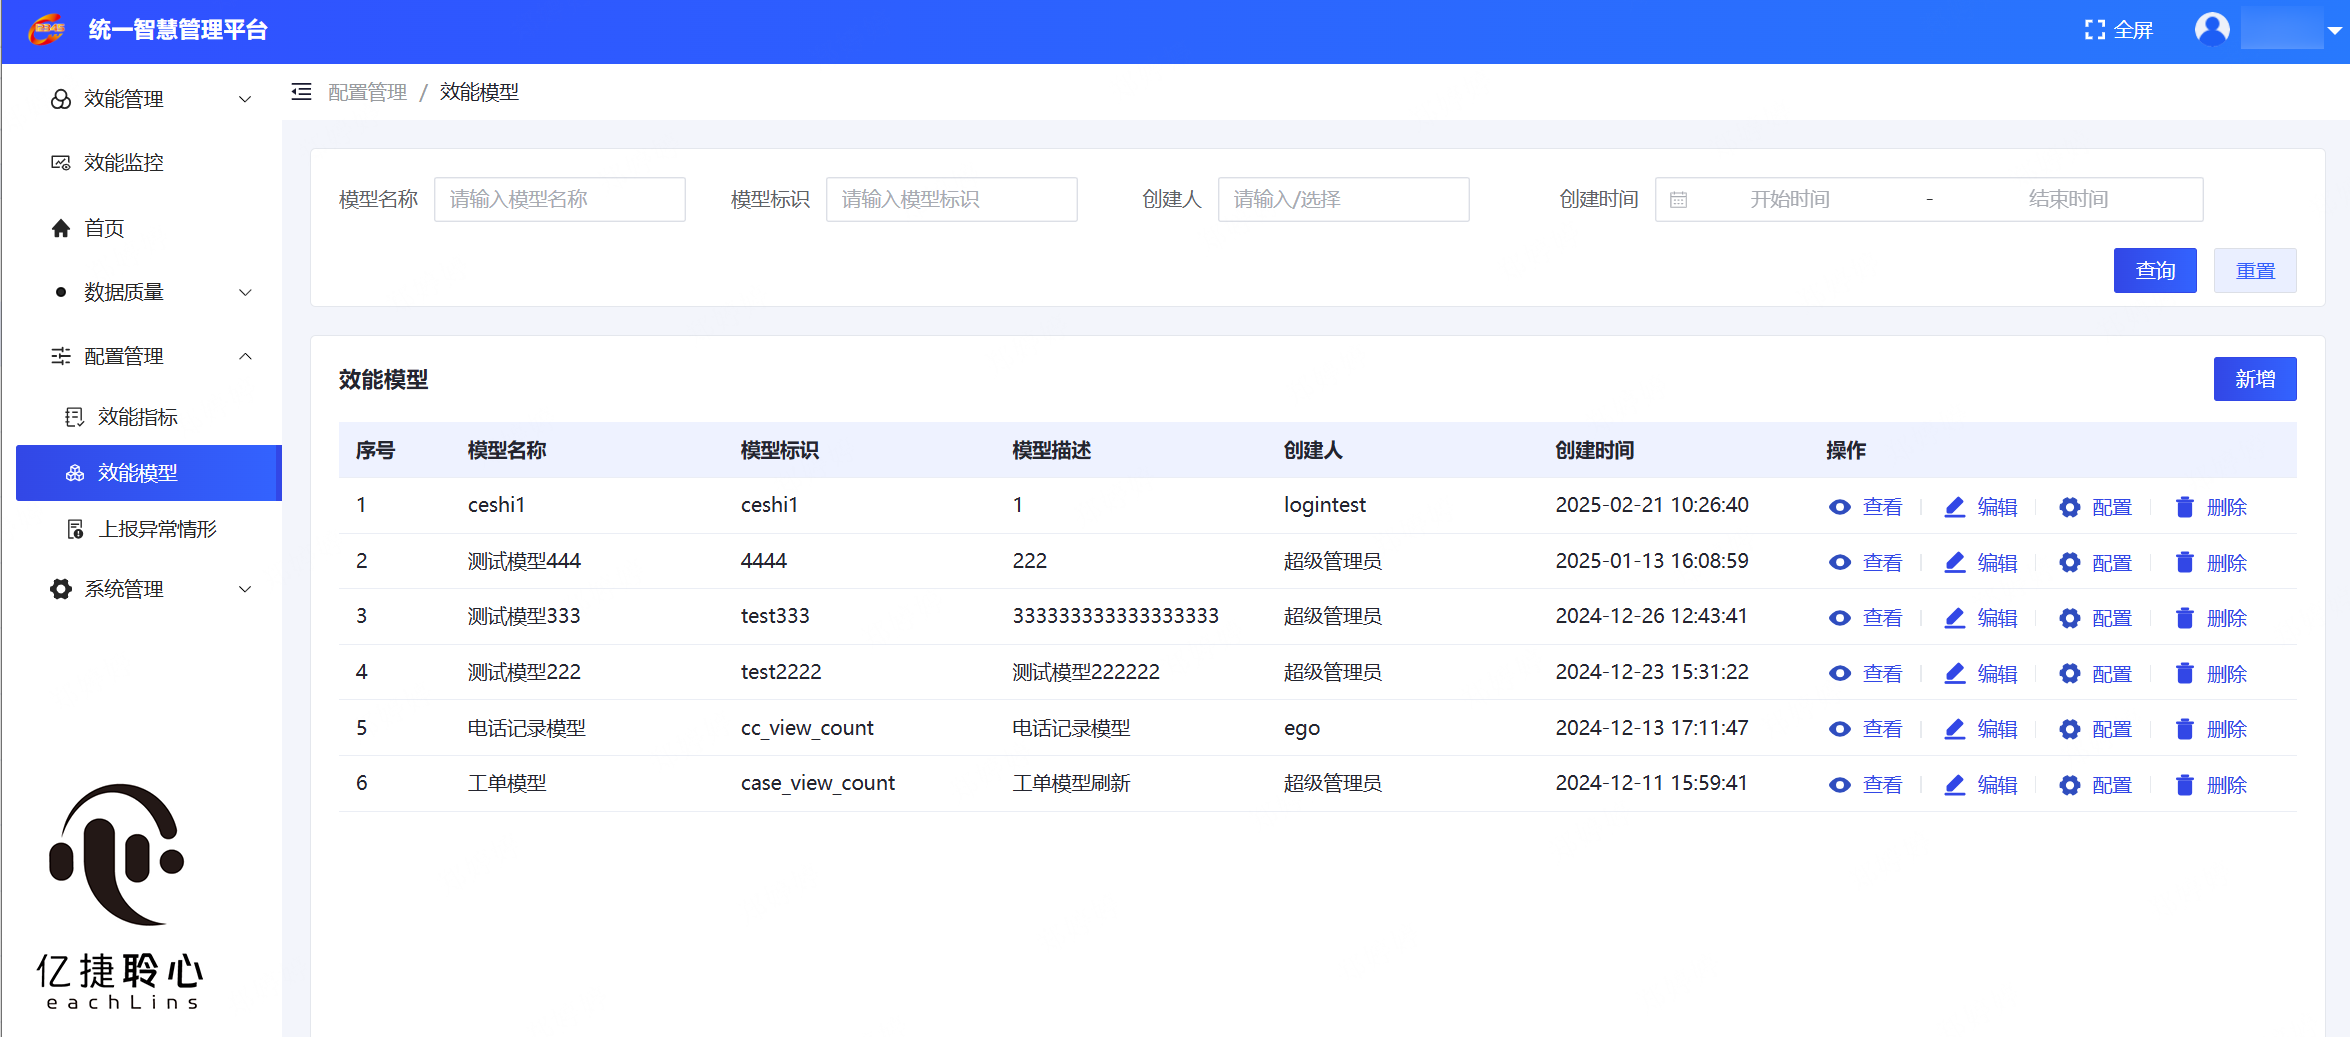View 工单模型 row via eye icon
The height and width of the screenshot is (1037, 2350).
click(x=1839, y=785)
